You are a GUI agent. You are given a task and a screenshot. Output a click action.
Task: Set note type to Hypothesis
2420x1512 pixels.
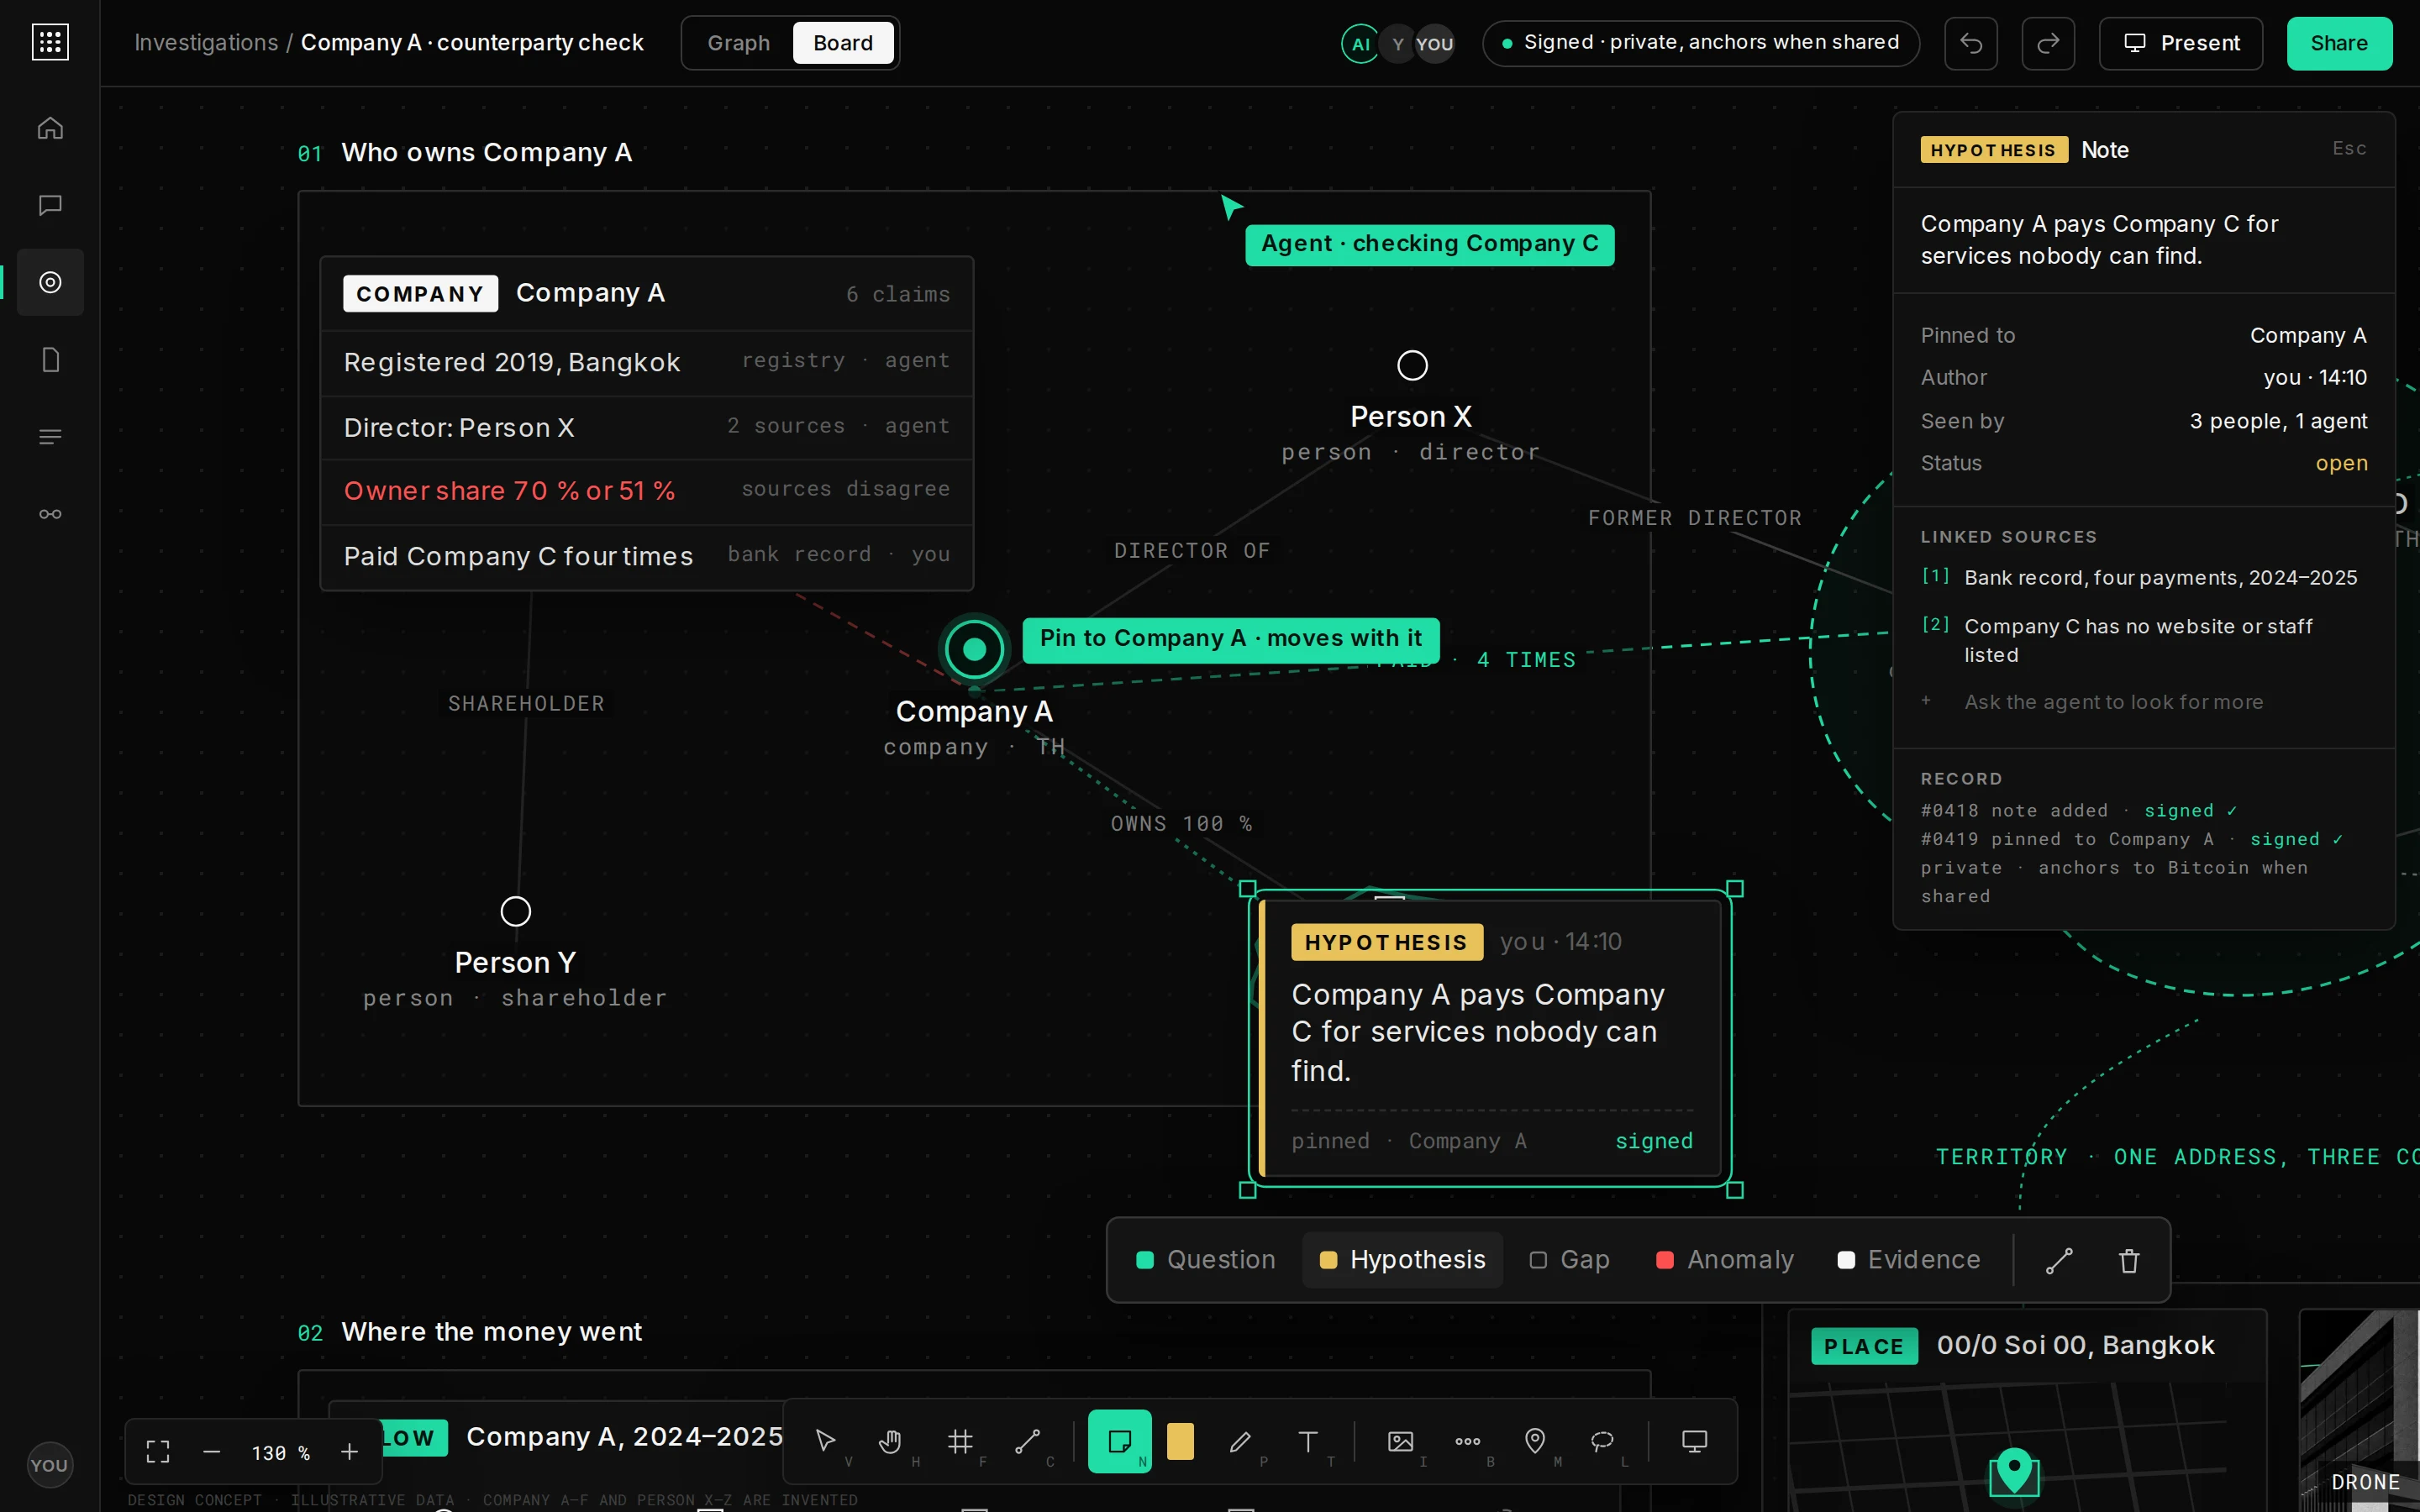(x=1403, y=1260)
